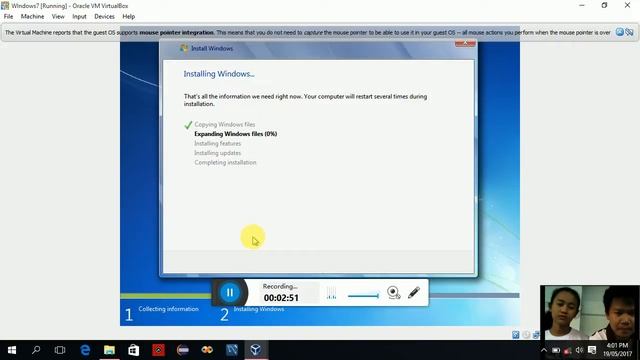Click the orange binoculars app icon on taskbar
640x360 pixels.
207,350
